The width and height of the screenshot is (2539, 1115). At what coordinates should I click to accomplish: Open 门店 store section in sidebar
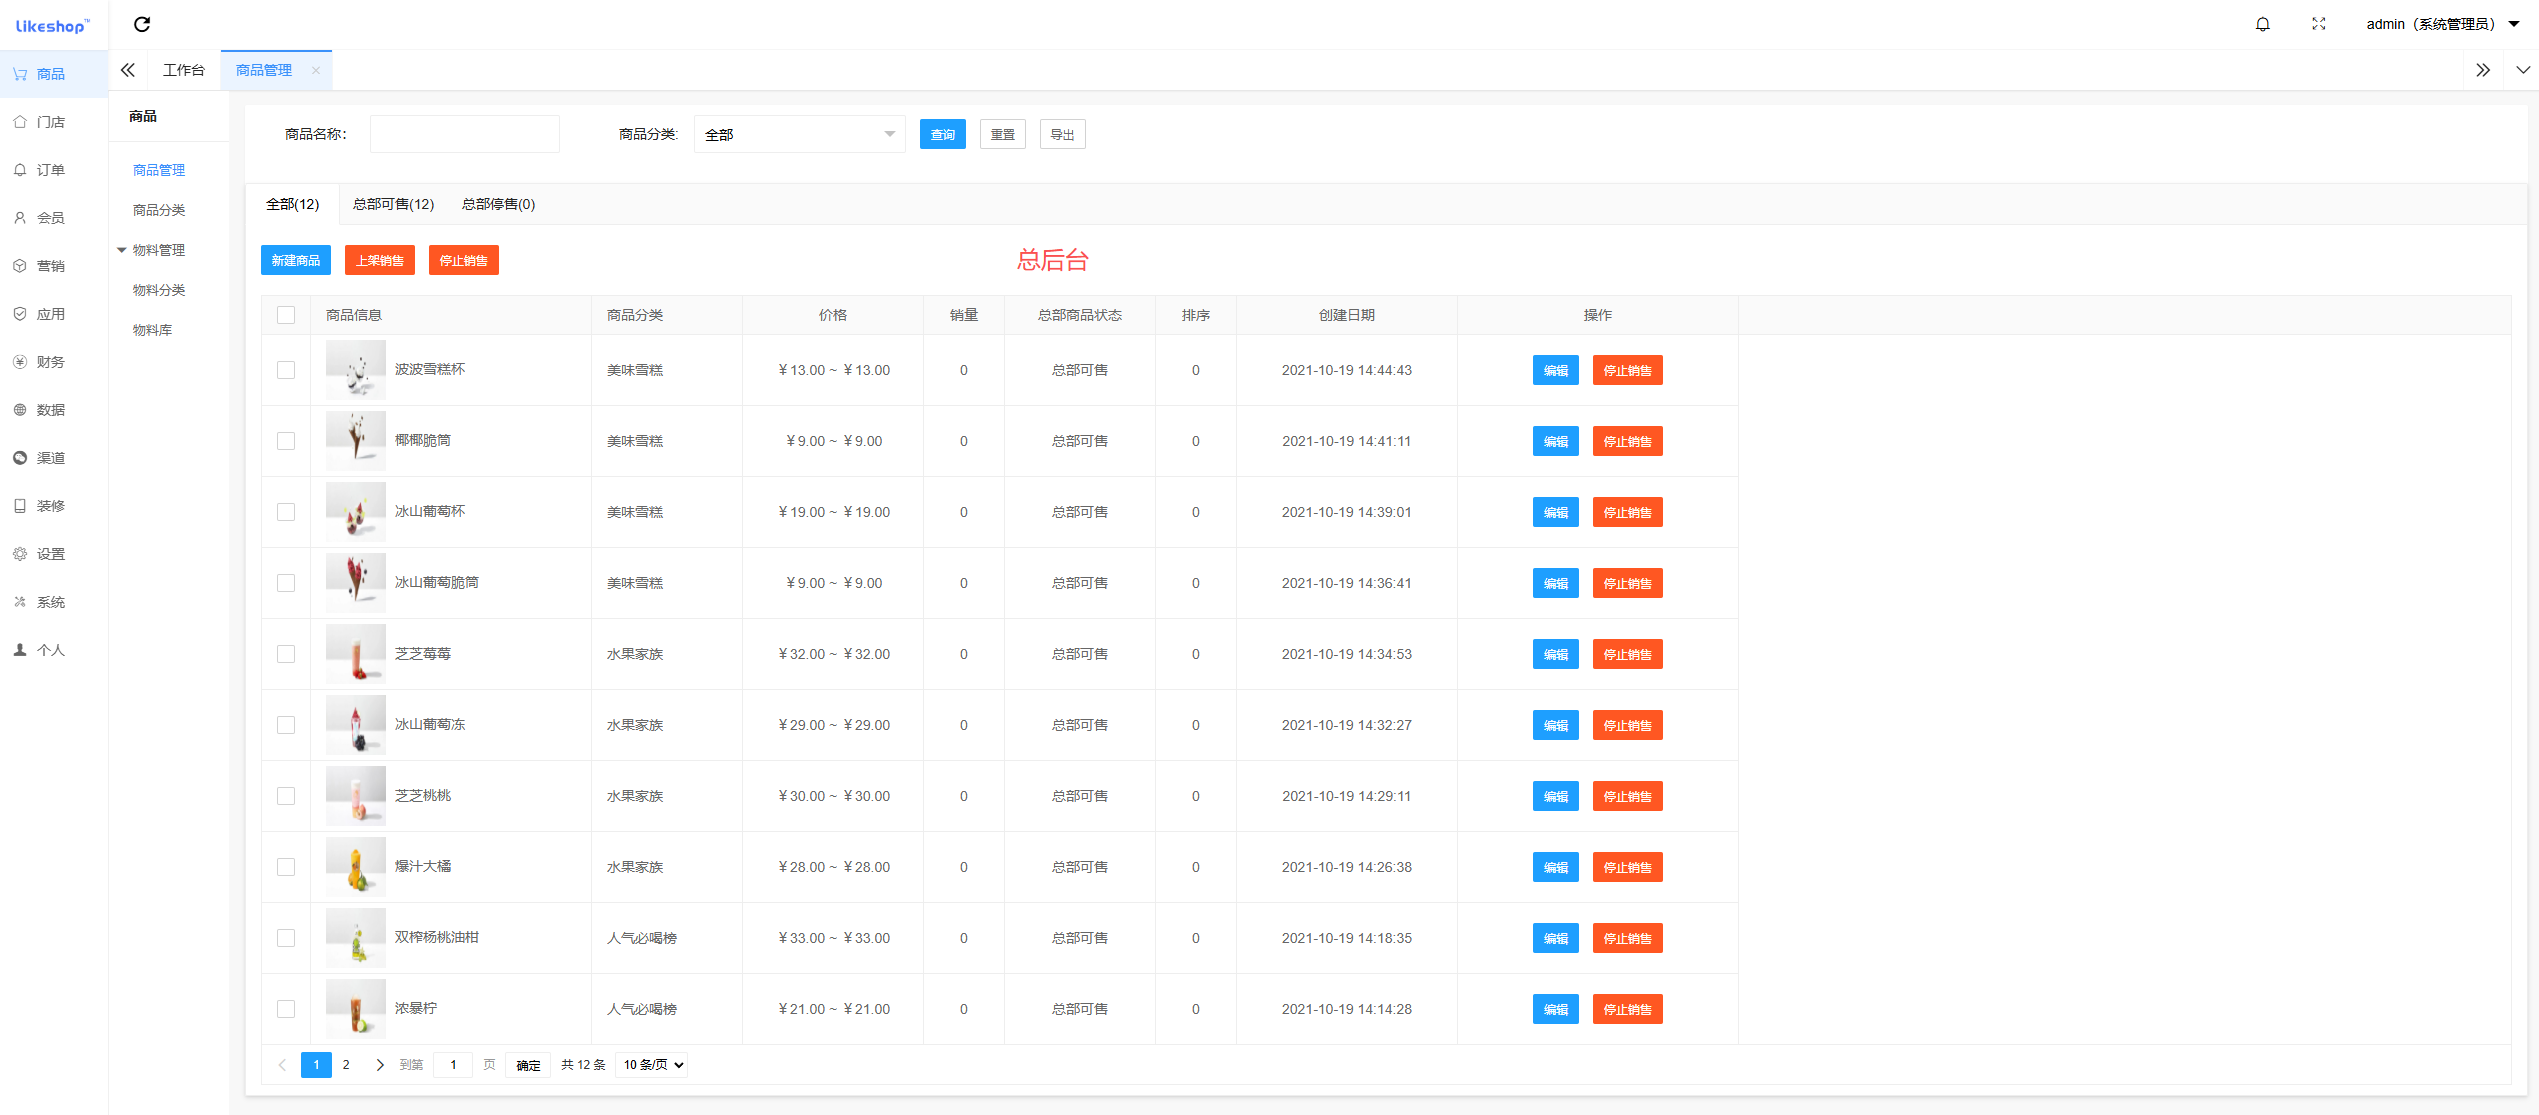pos(50,122)
